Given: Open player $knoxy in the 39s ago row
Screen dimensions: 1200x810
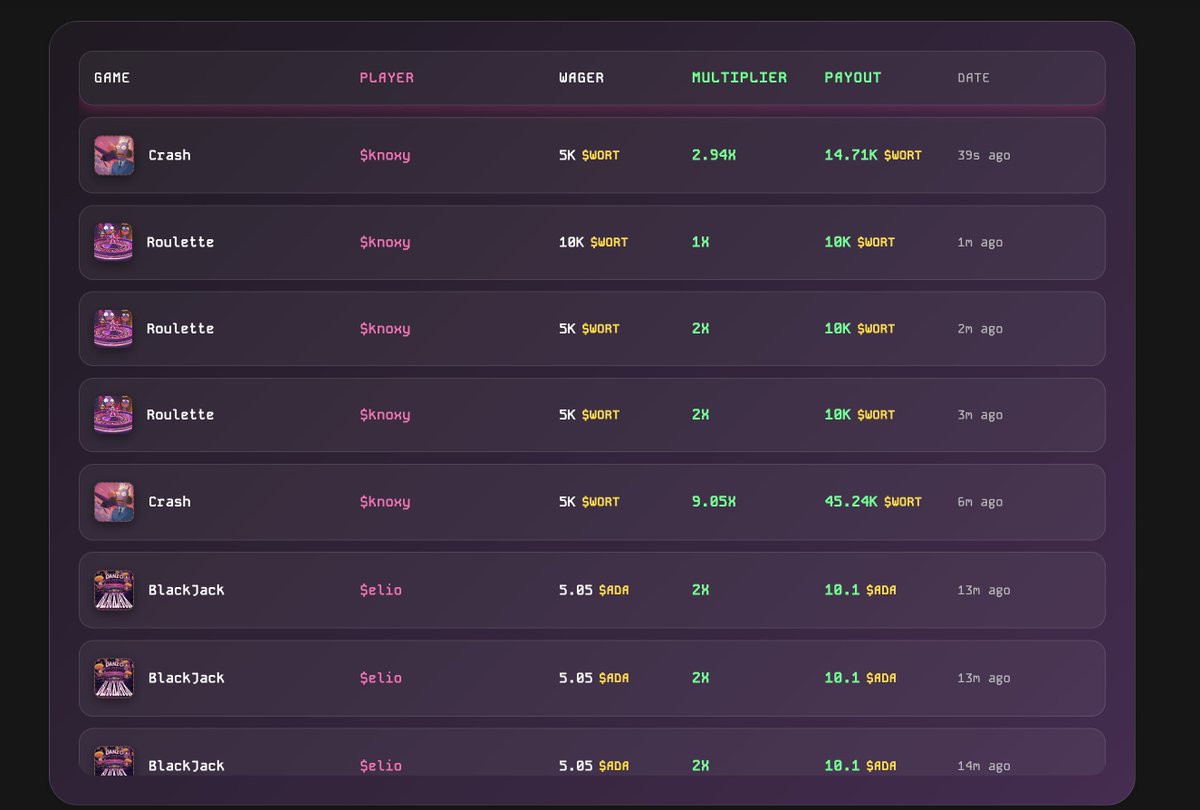Looking at the screenshot, I should click(385, 155).
